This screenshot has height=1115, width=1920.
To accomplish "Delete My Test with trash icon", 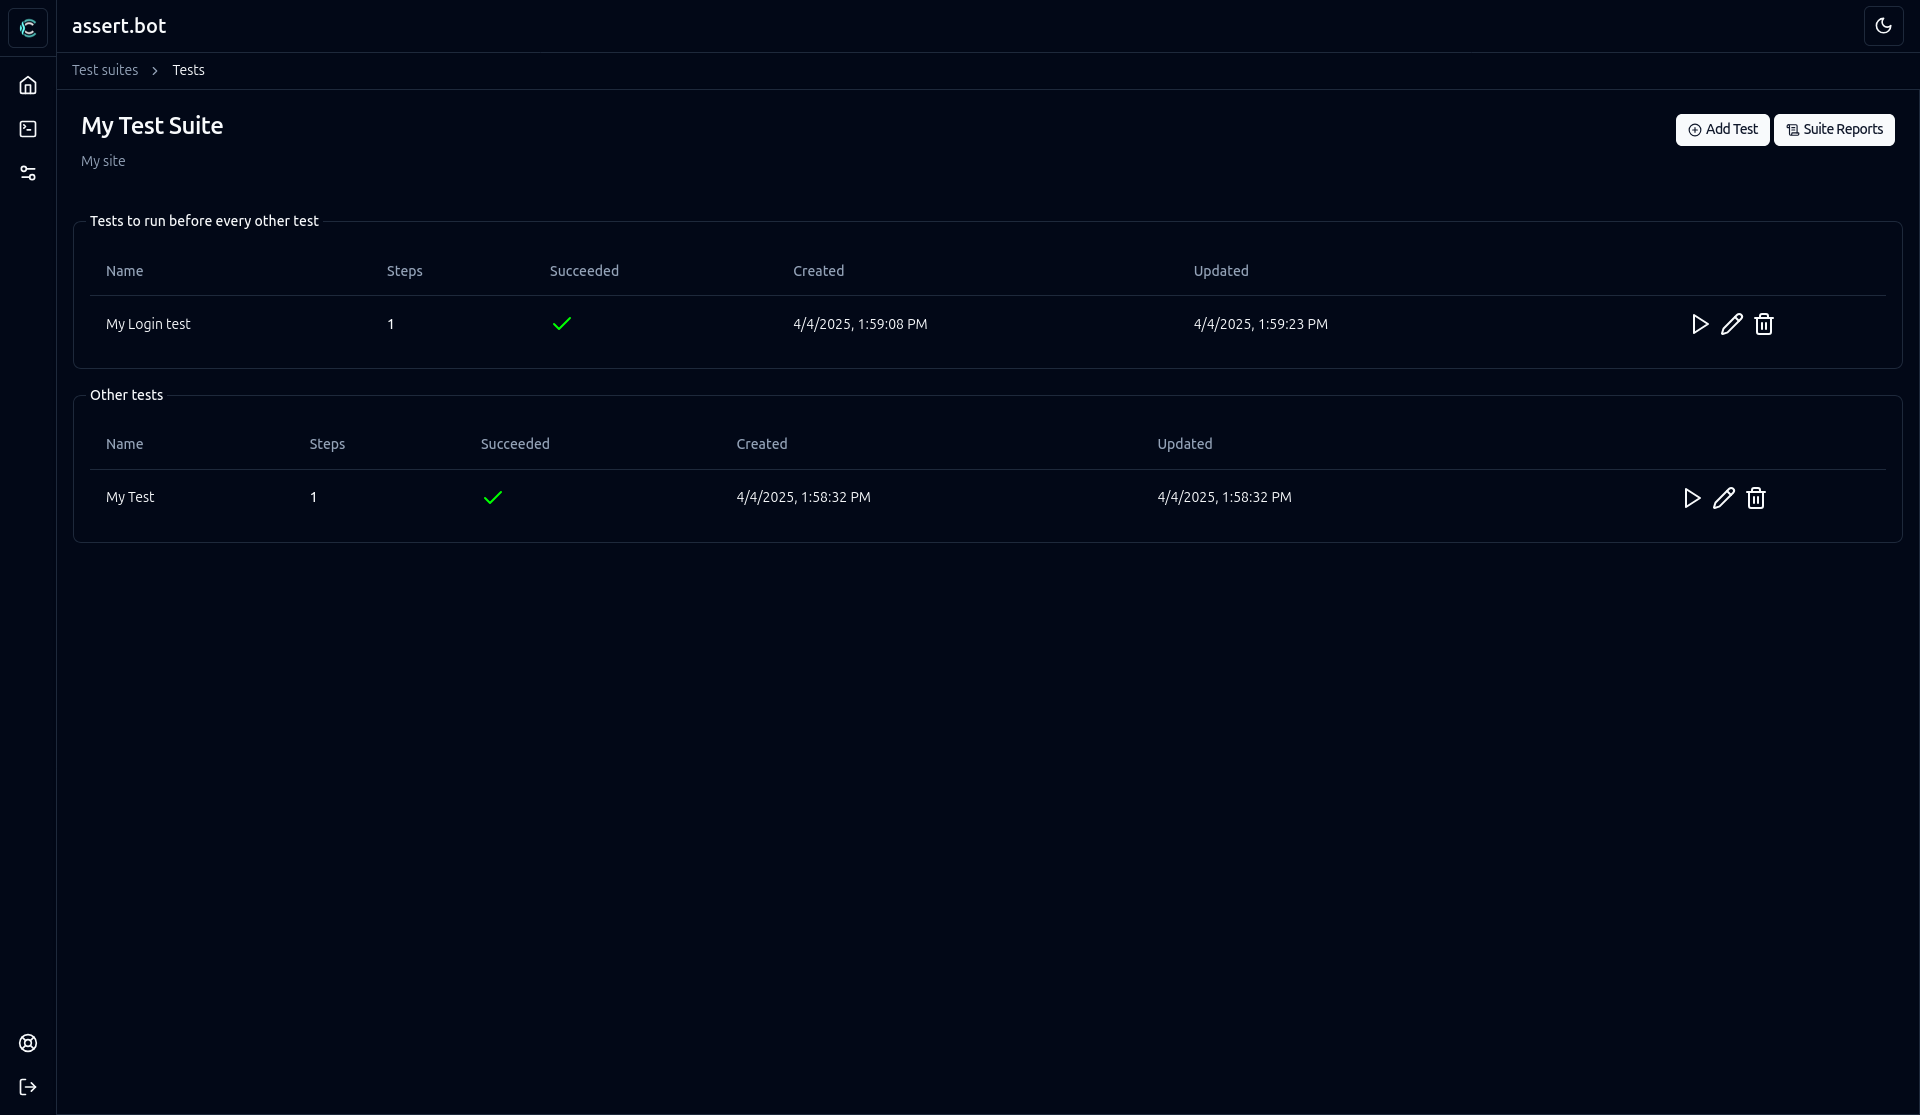I will tap(1756, 498).
